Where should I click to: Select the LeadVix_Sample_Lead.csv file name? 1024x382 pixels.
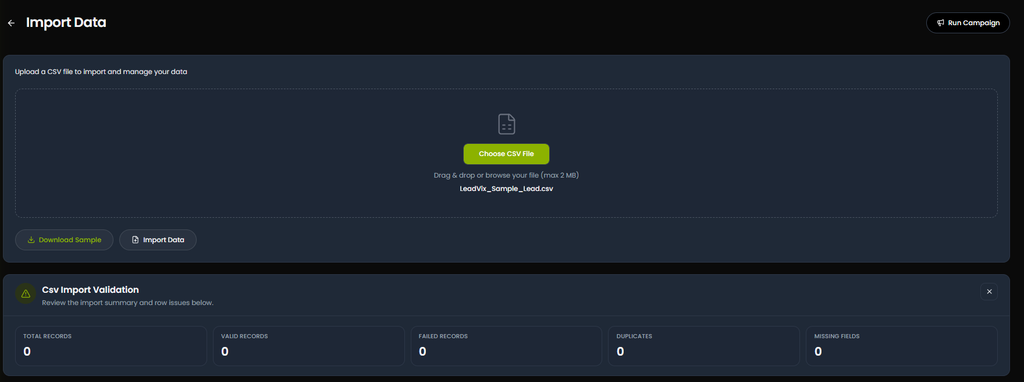click(506, 189)
